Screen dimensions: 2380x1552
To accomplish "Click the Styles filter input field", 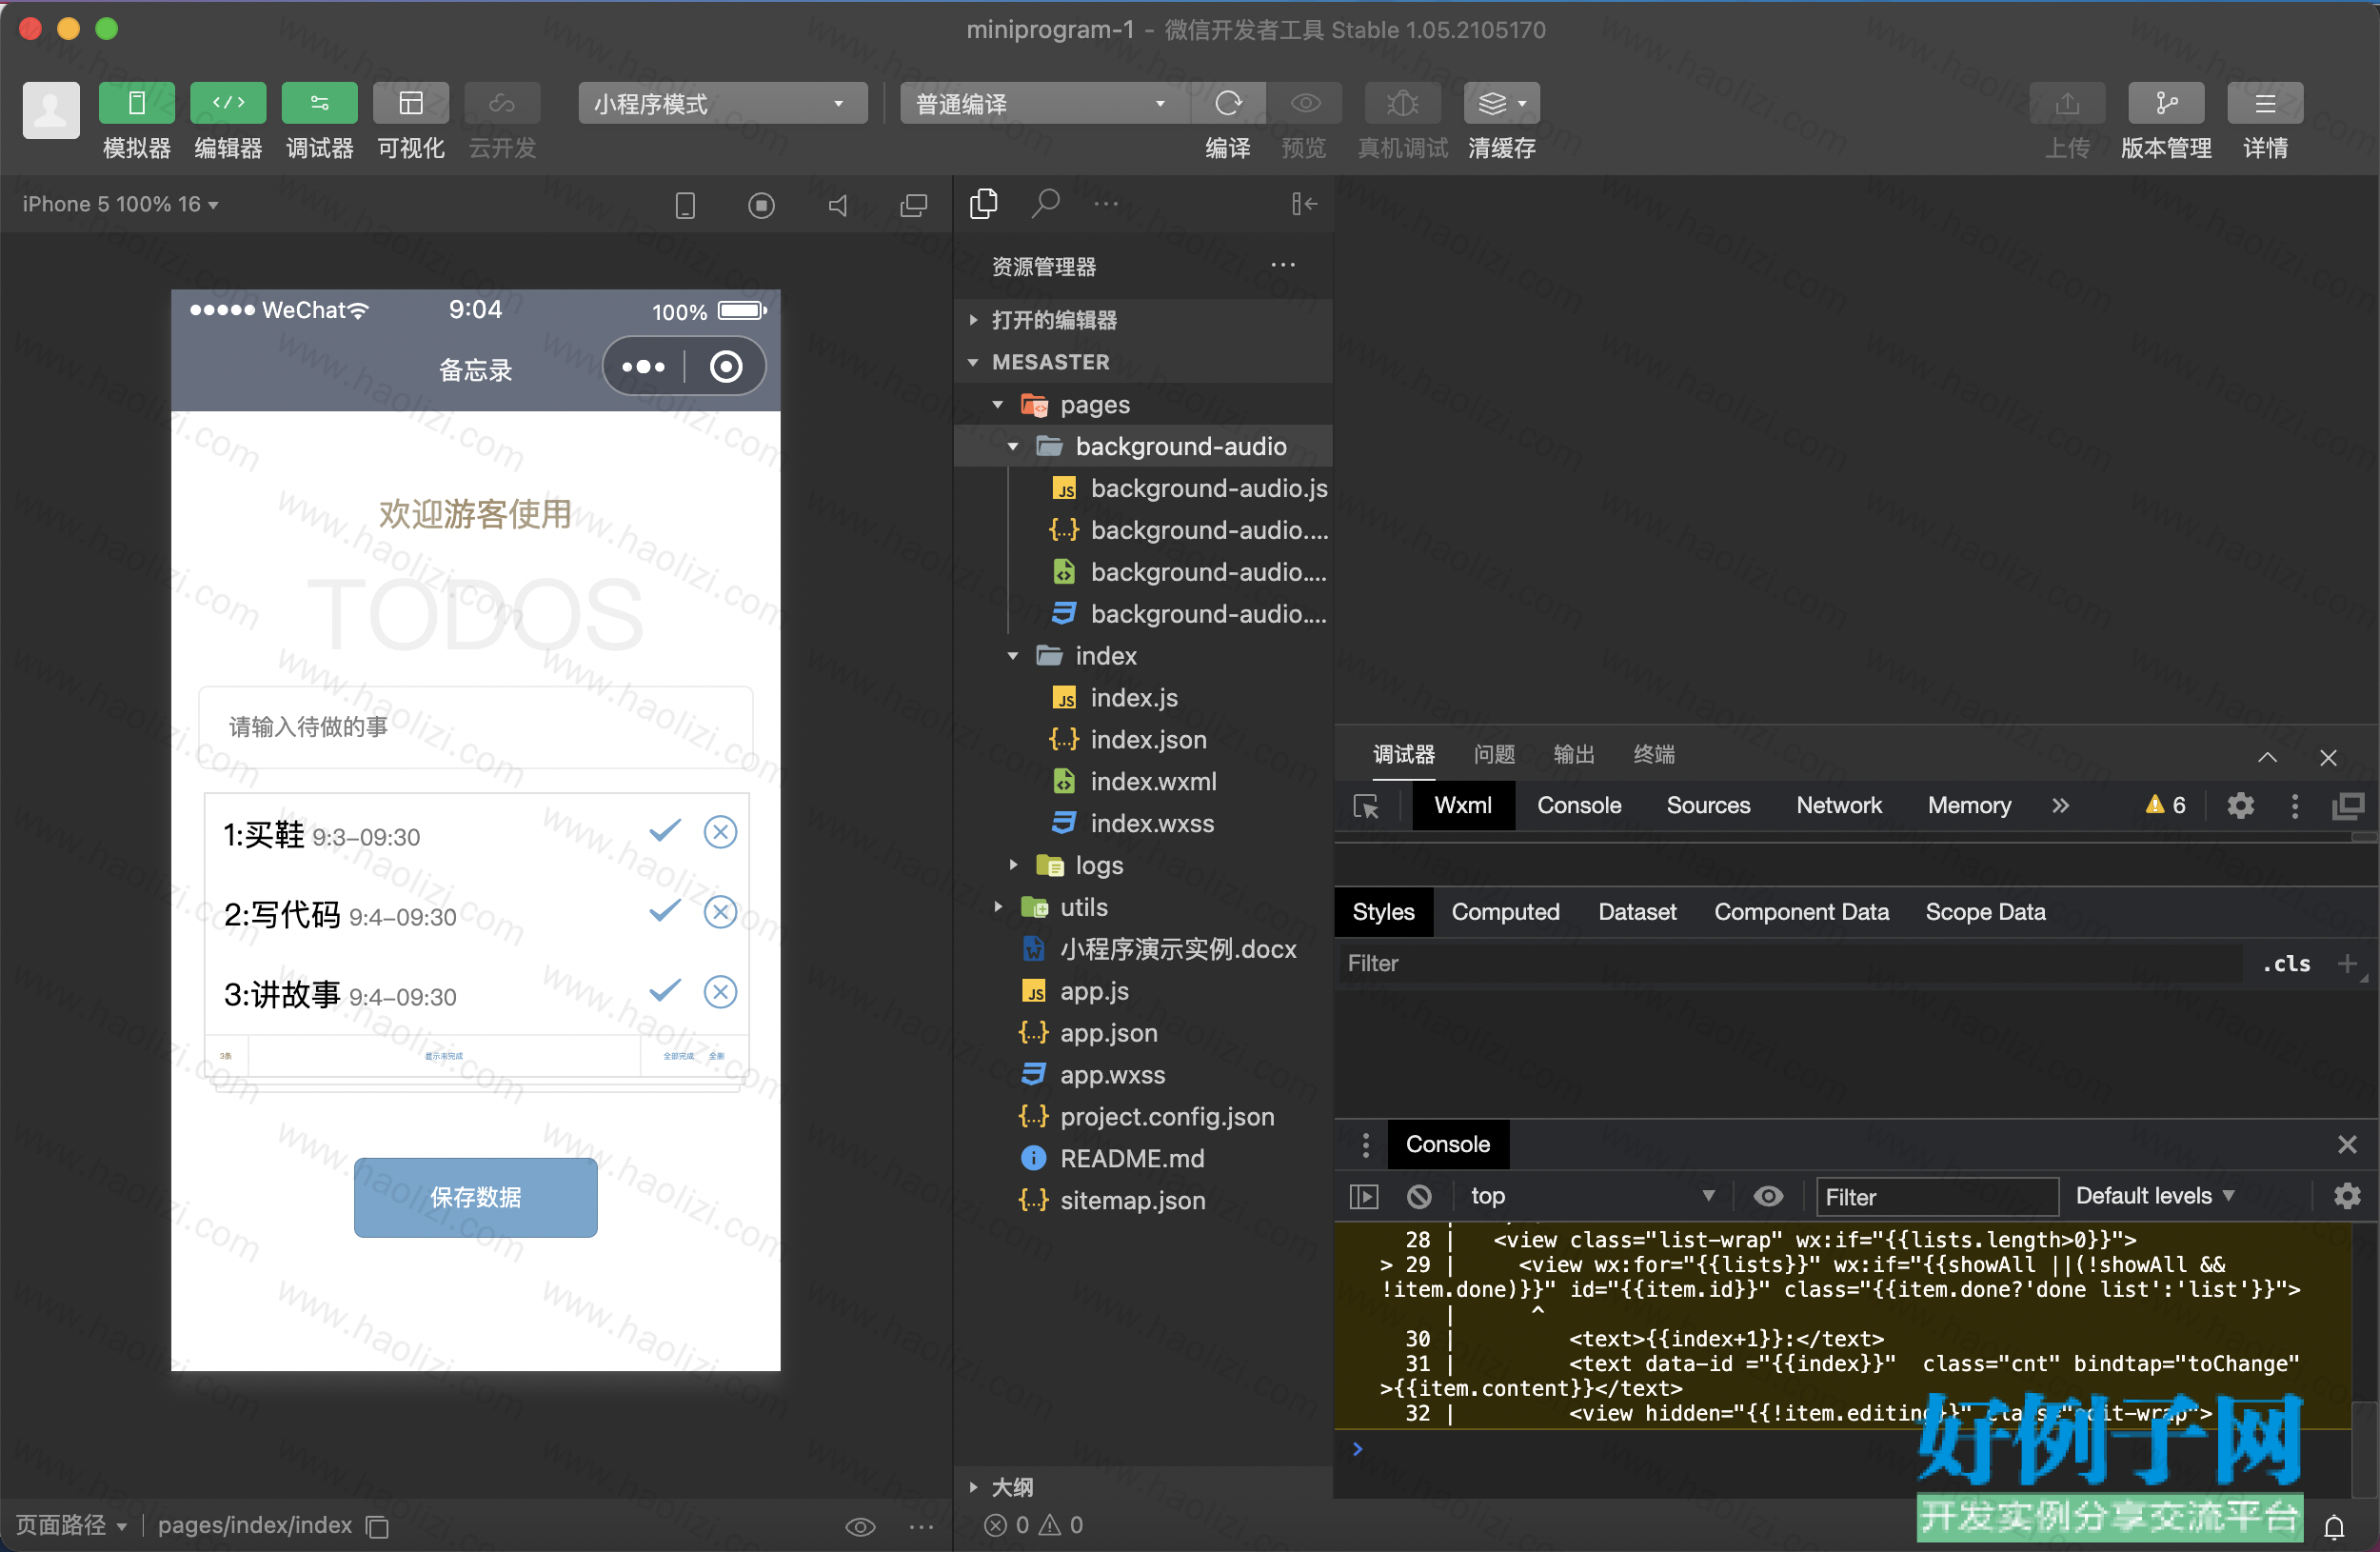I will coord(1790,963).
